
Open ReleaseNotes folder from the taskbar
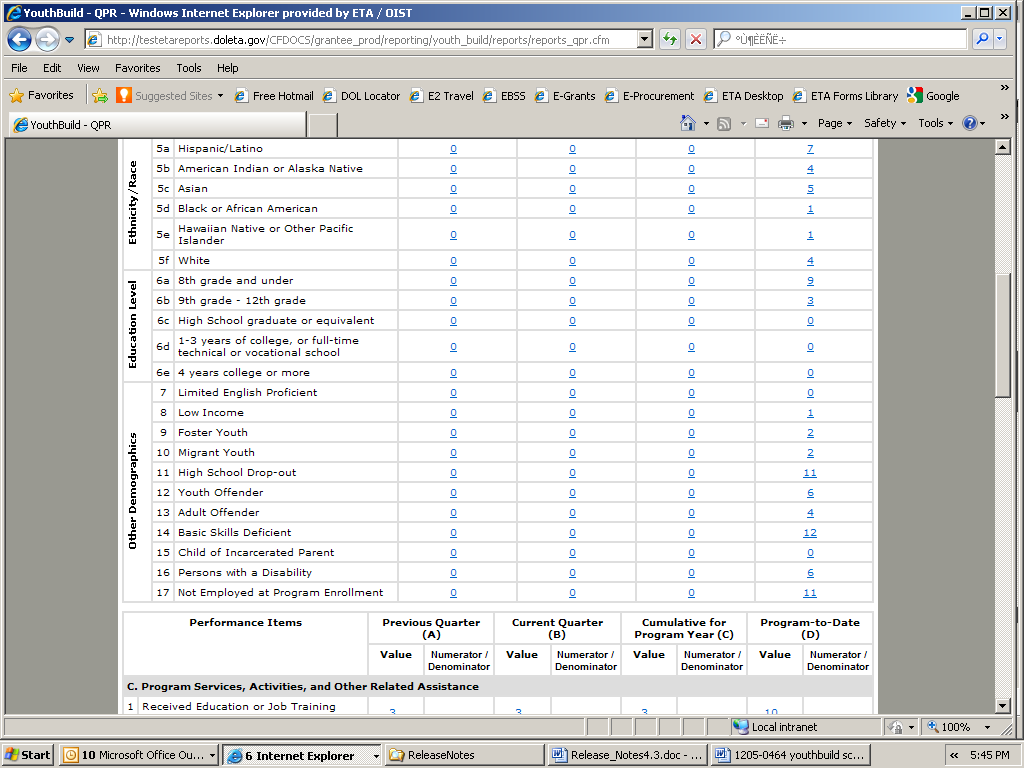[441, 755]
